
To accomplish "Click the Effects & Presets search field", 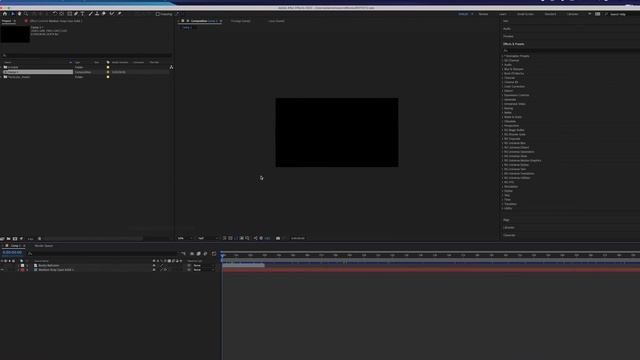I will pyautogui.click(x=571, y=51).
